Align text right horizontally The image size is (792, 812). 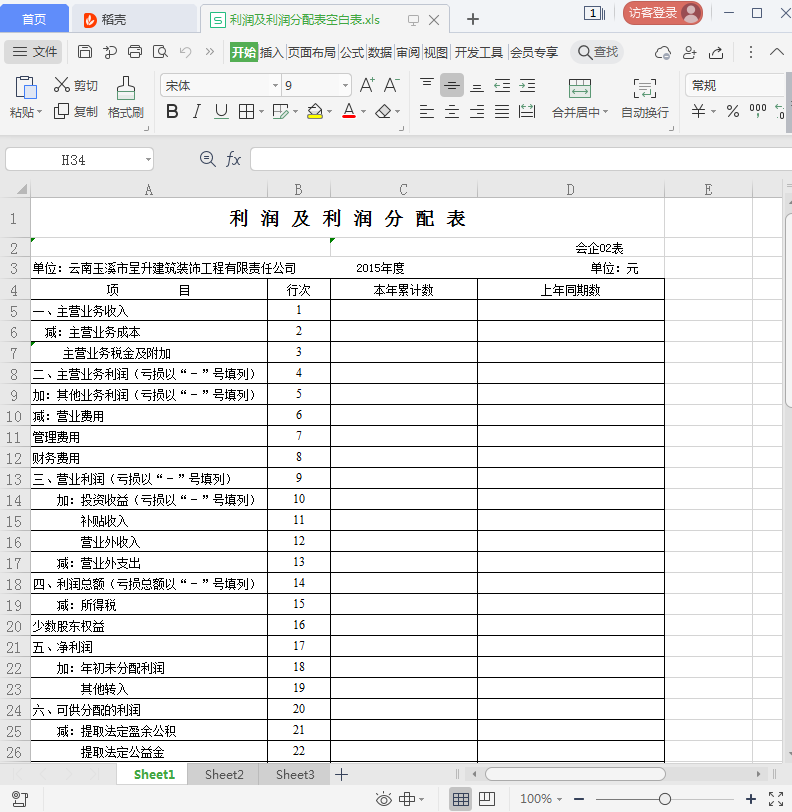(477, 111)
